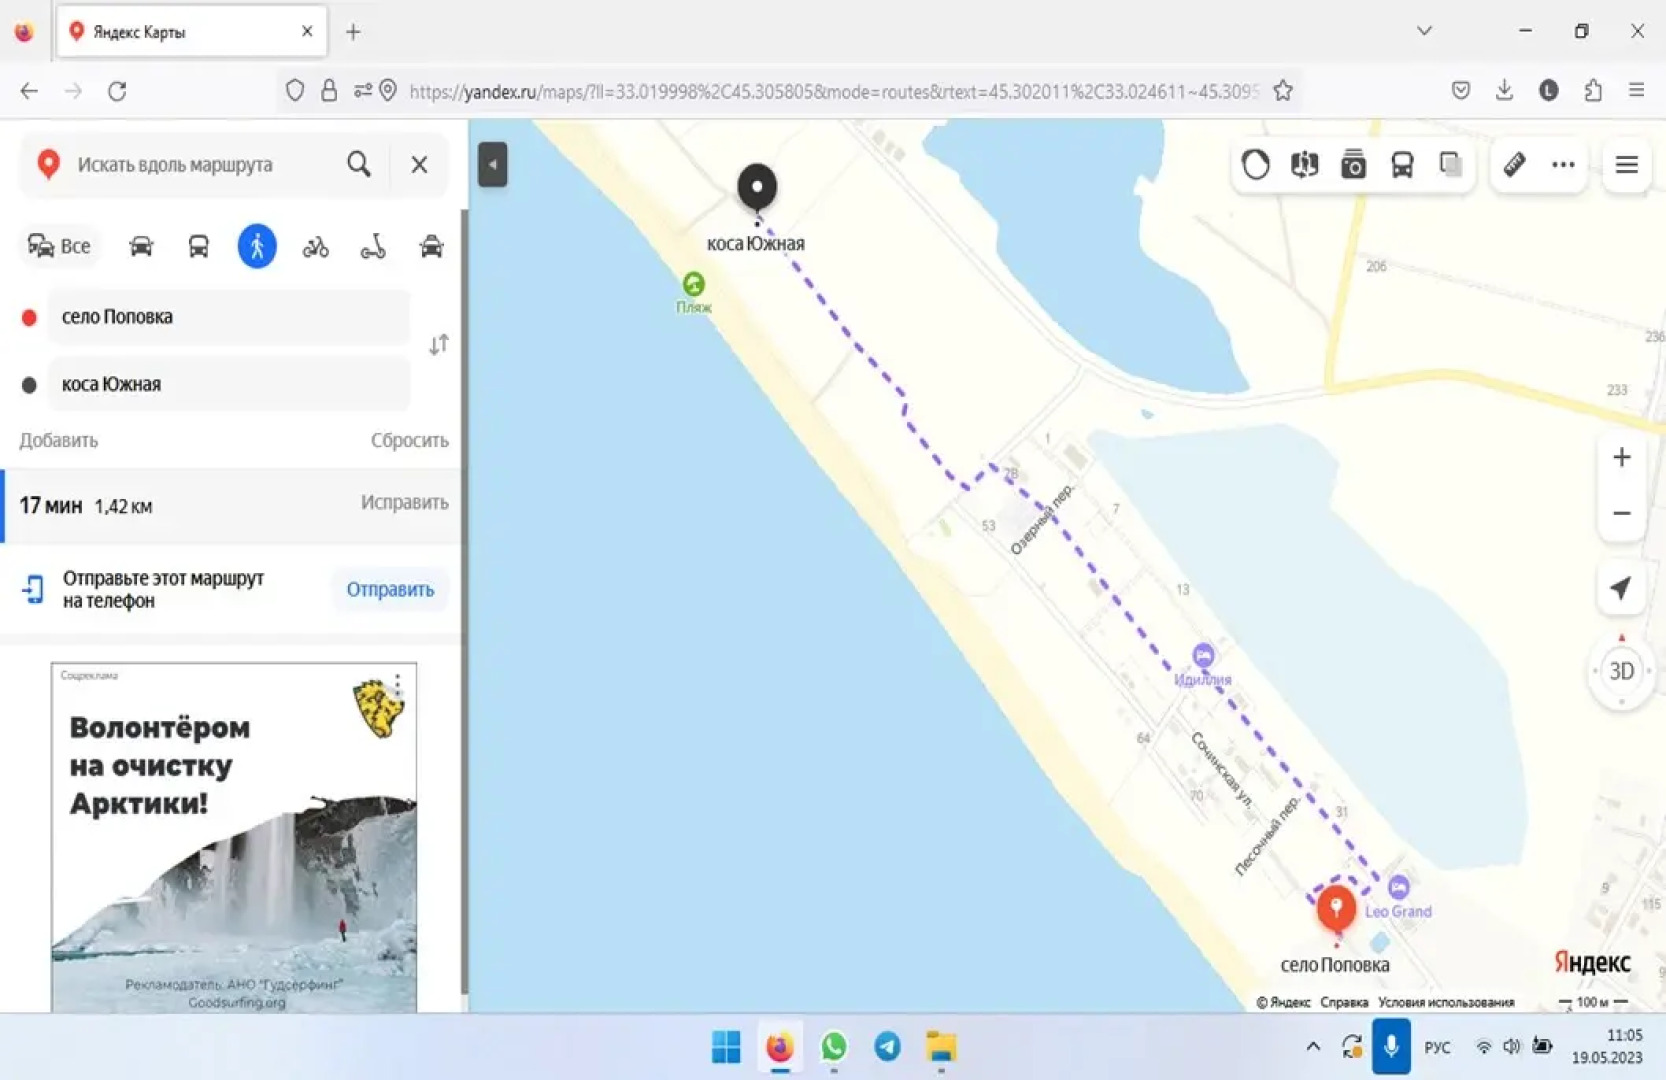Screen dimensions: 1666x1080
Task: Zoom in with the plus button
Action: pyautogui.click(x=1621, y=457)
